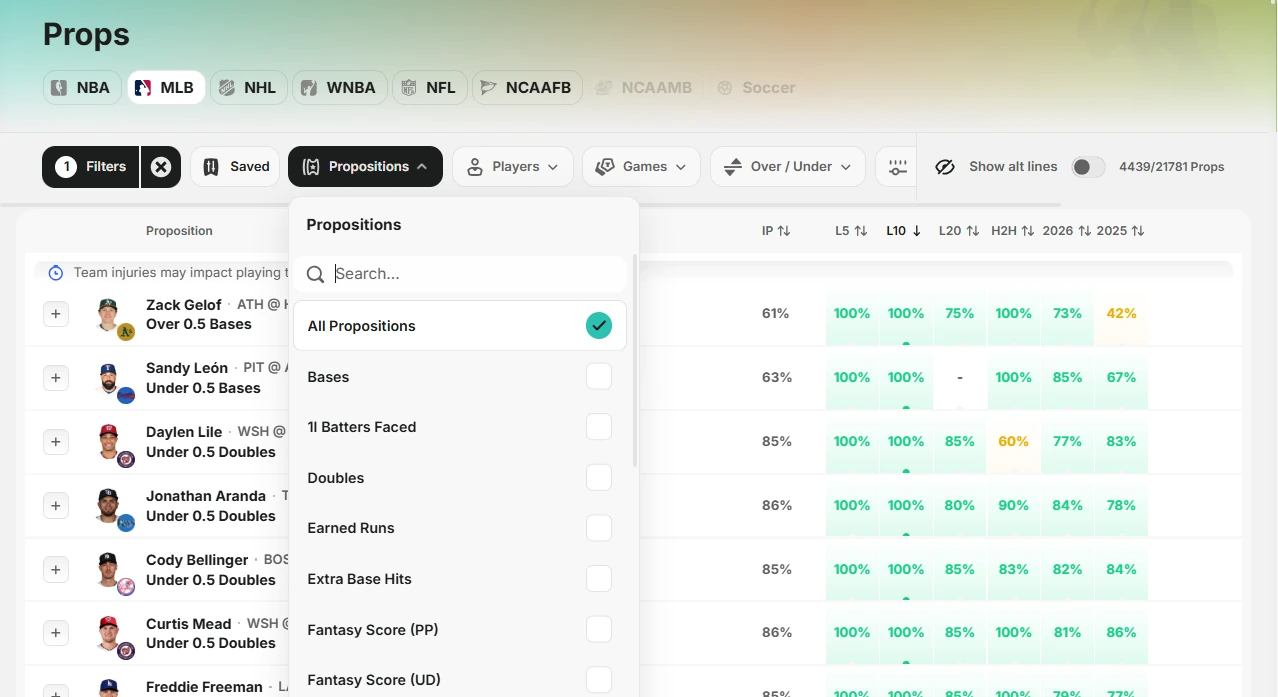Expand Sandy León row with plus
This screenshot has width=1278, height=697.
(x=56, y=378)
